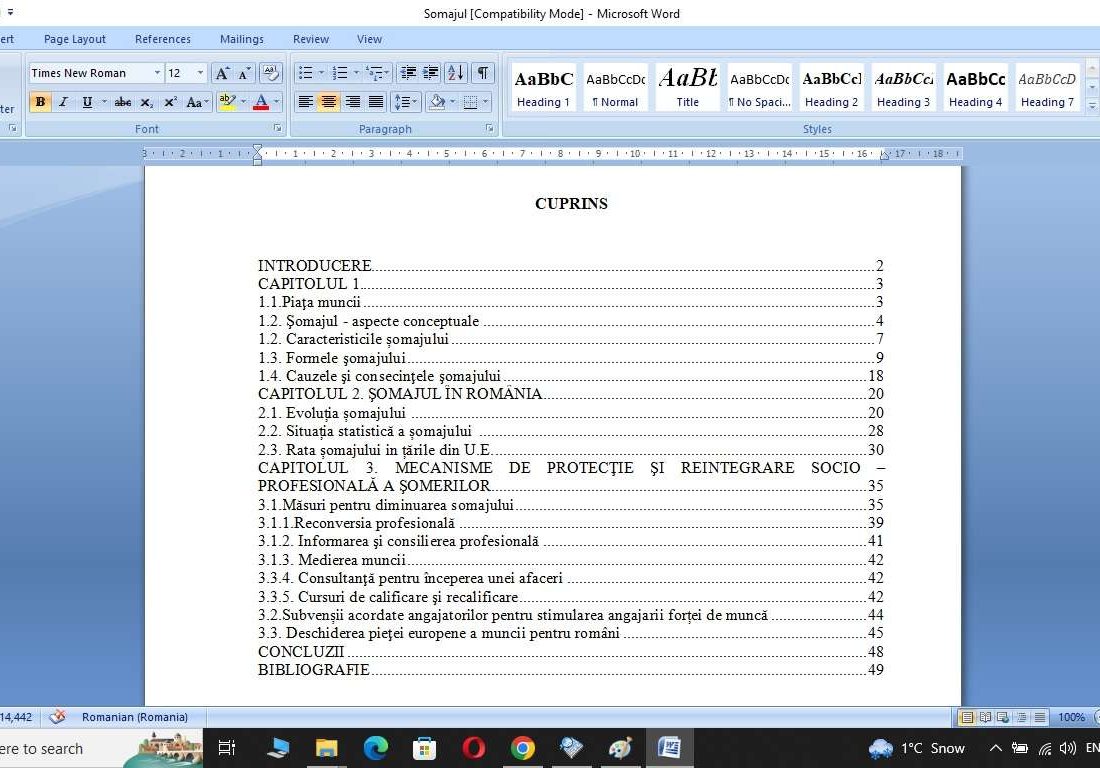The height and width of the screenshot is (768, 1100).
Task: Click the Superscript icon
Action: (170, 102)
